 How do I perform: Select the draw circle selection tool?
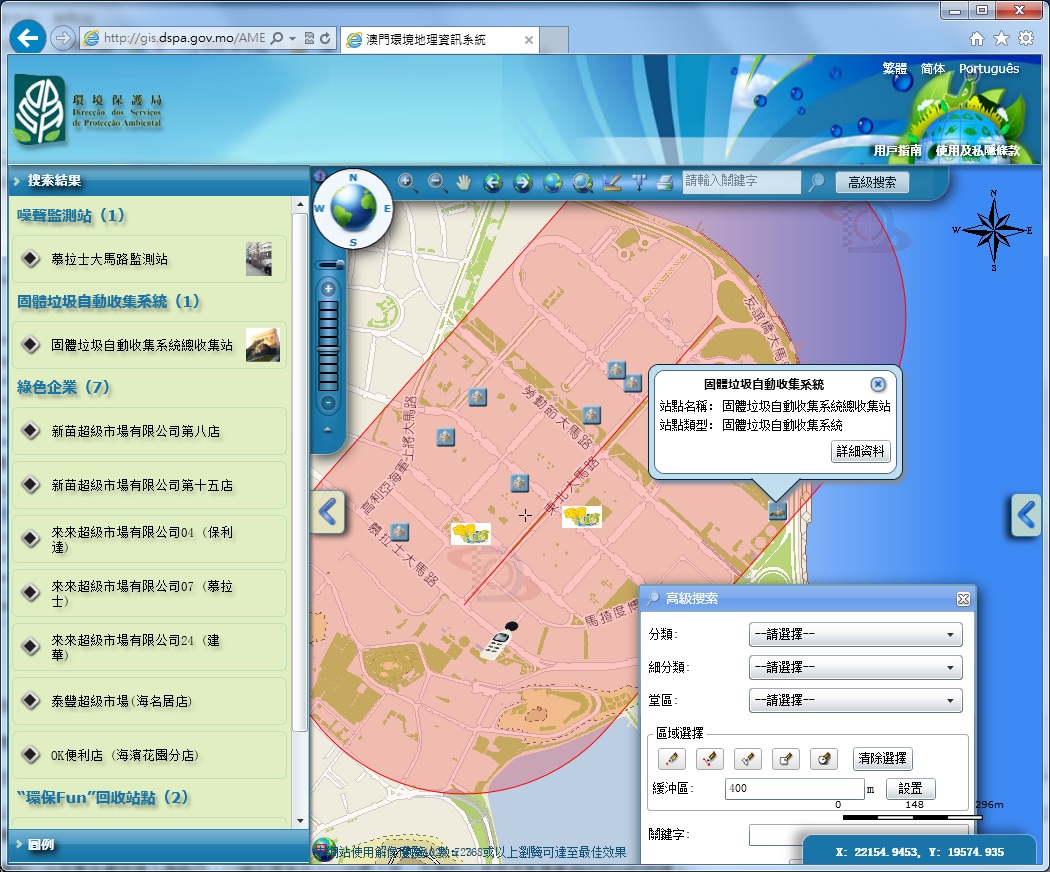pyautogui.click(x=823, y=758)
